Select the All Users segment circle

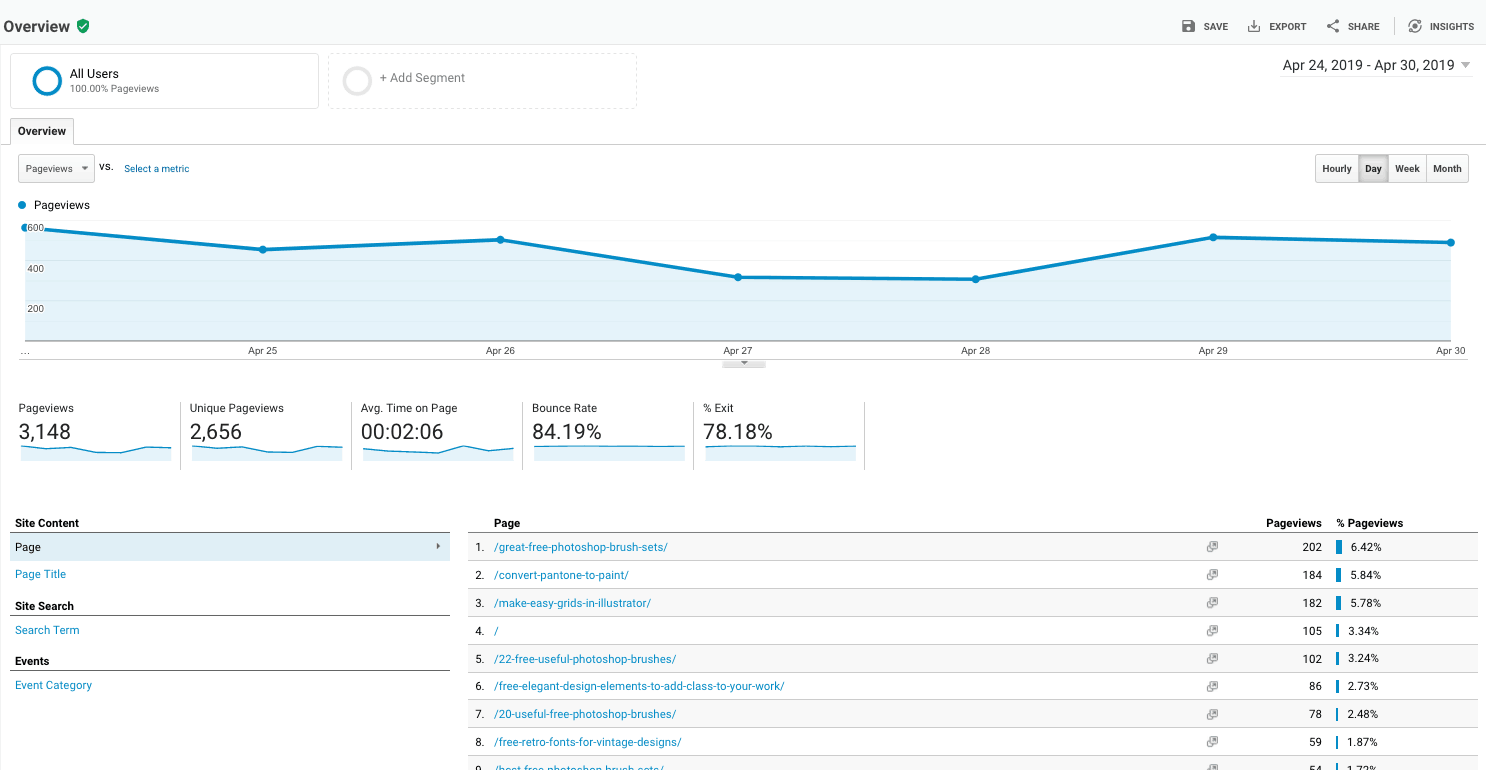click(46, 81)
